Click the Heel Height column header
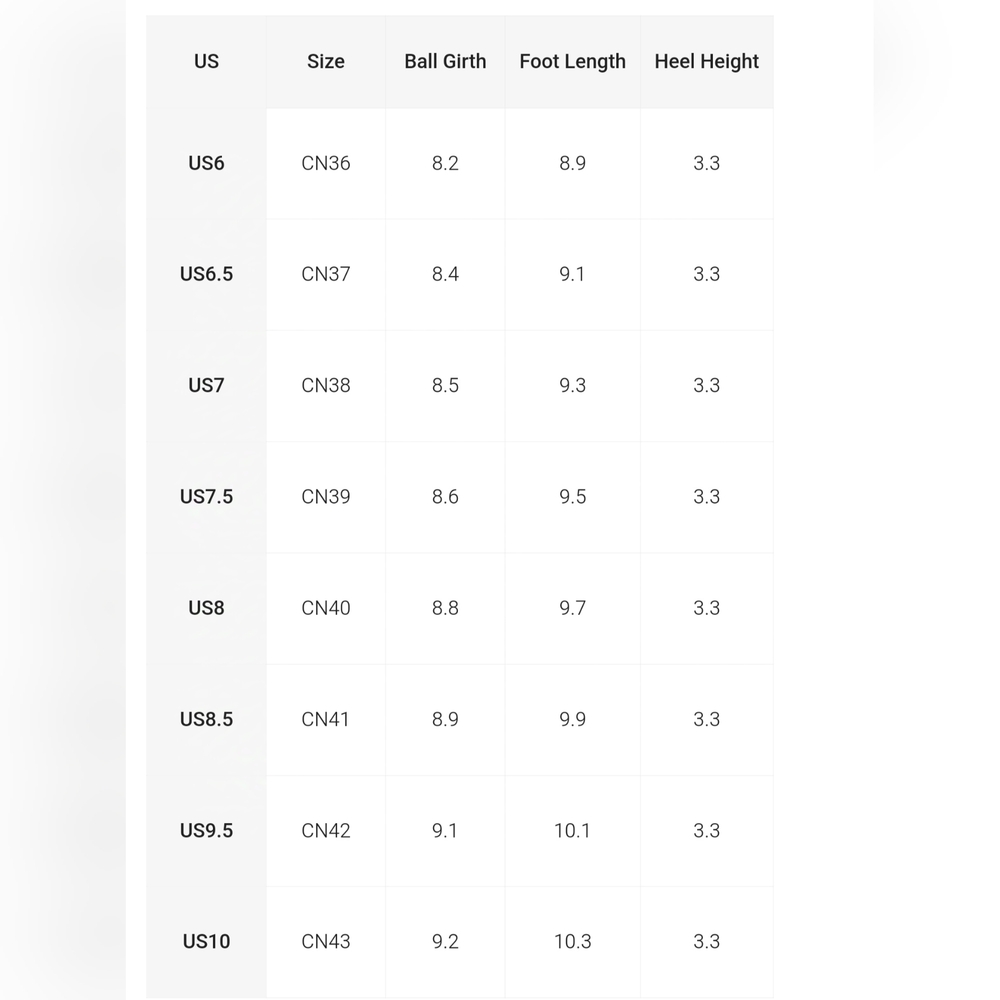Viewport: 1000px width, 1000px height. [x=707, y=61]
